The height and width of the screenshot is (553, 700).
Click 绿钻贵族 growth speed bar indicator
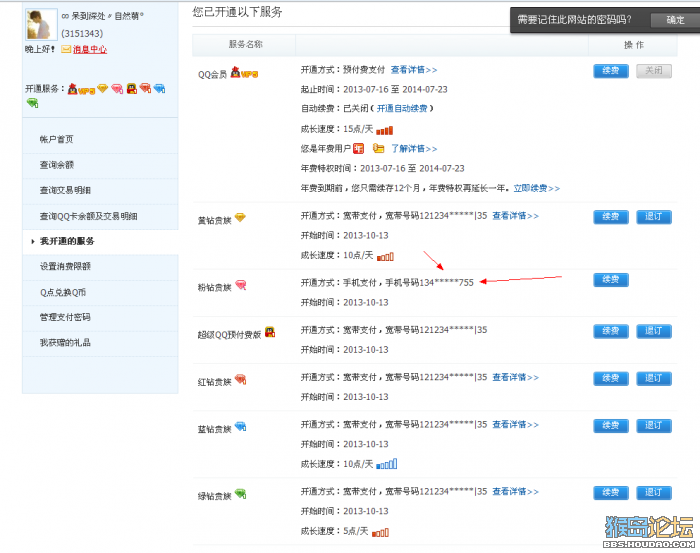(x=380, y=532)
